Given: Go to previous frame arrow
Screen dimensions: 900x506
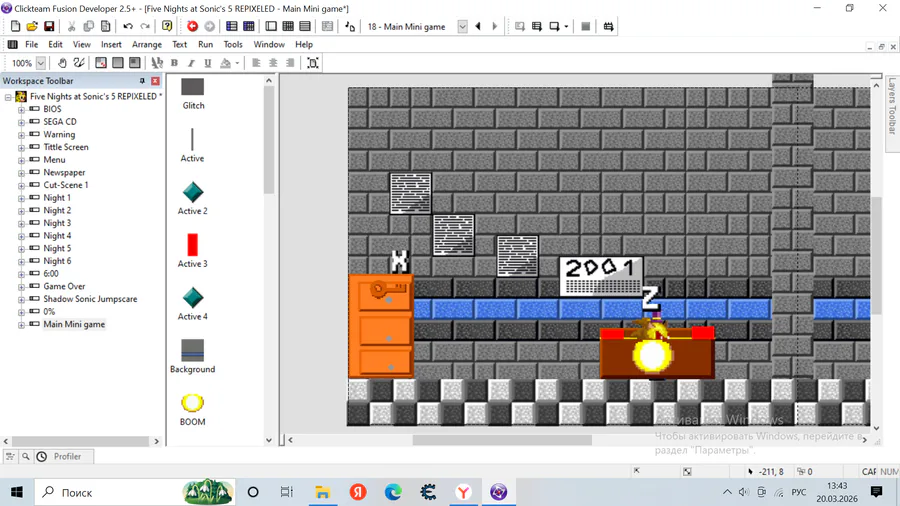Looking at the screenshot, I should tap(478, 26).
